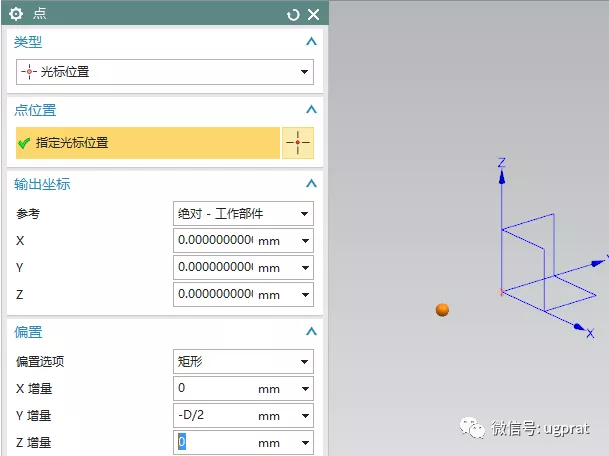Open the Point dialog settings gear

point(16,14)
